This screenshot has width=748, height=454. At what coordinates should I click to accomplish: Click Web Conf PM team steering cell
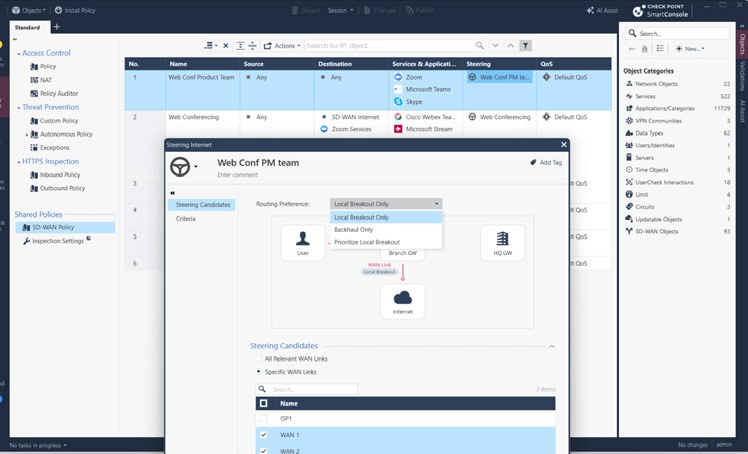pyautogui.click(x=499, y=77)
